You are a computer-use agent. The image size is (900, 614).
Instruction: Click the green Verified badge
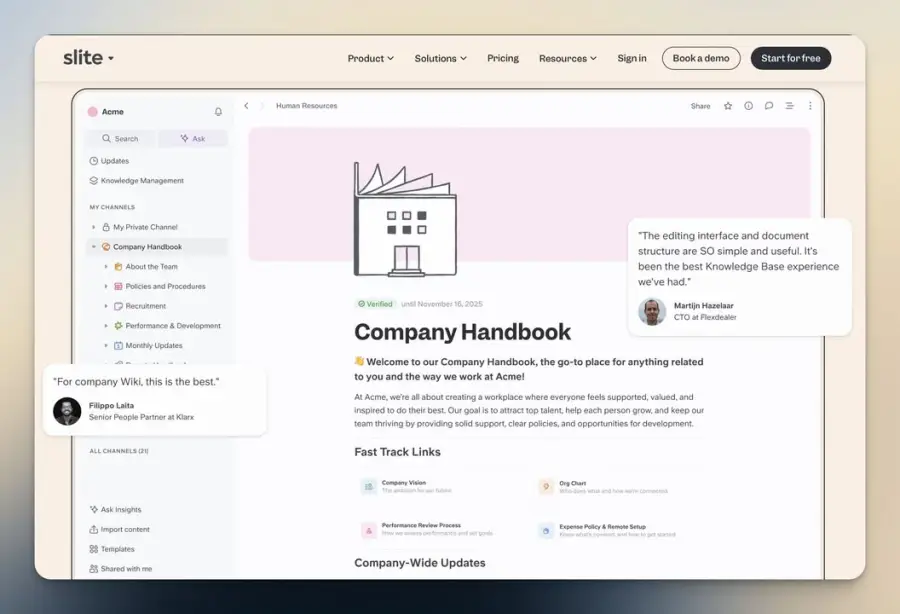375,304
